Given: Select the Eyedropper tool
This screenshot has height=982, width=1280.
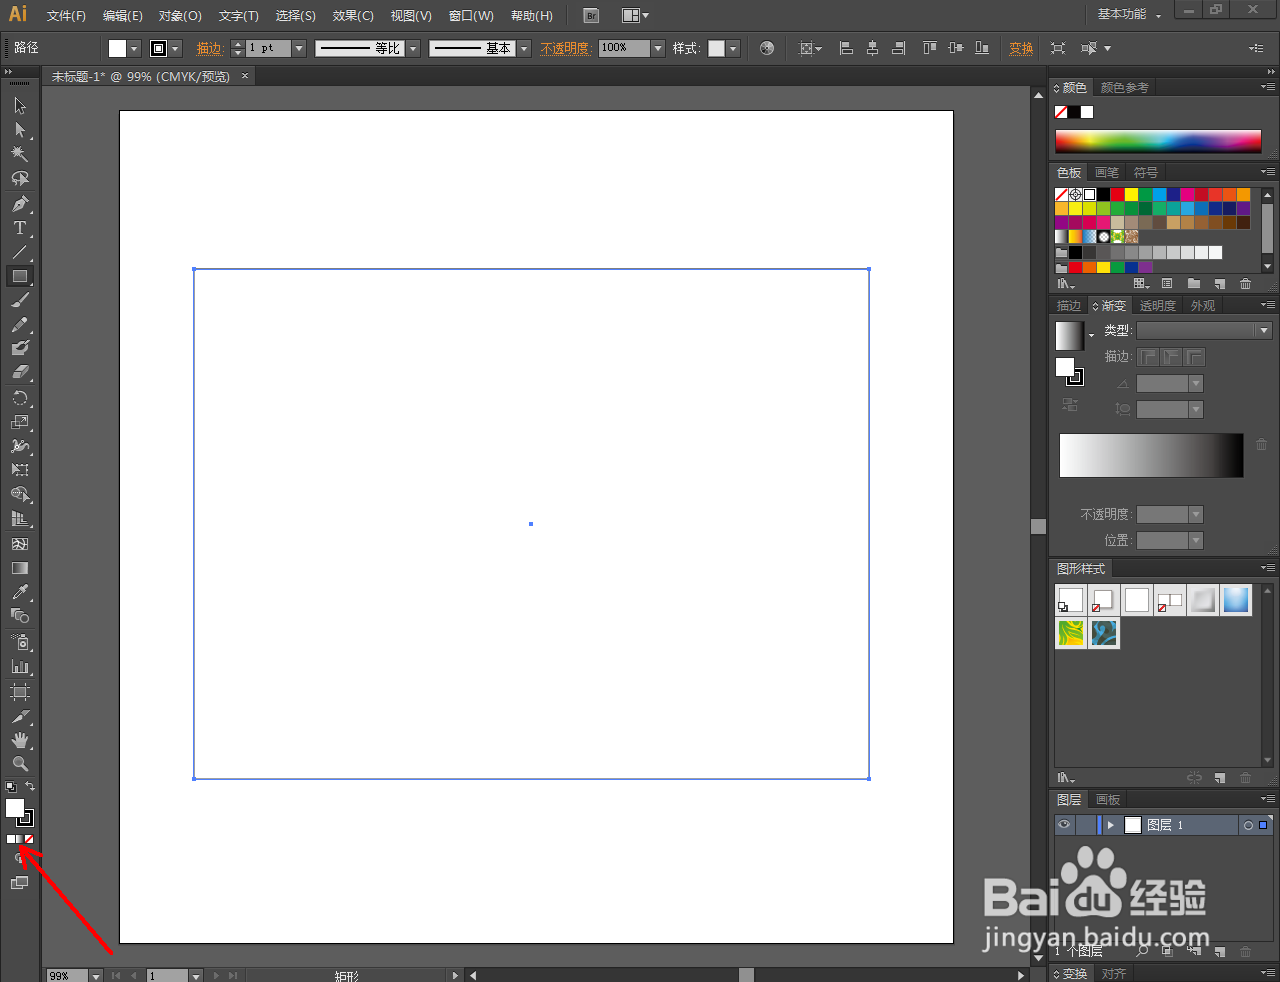Looking at the screenshot, I should click(20, 592).
